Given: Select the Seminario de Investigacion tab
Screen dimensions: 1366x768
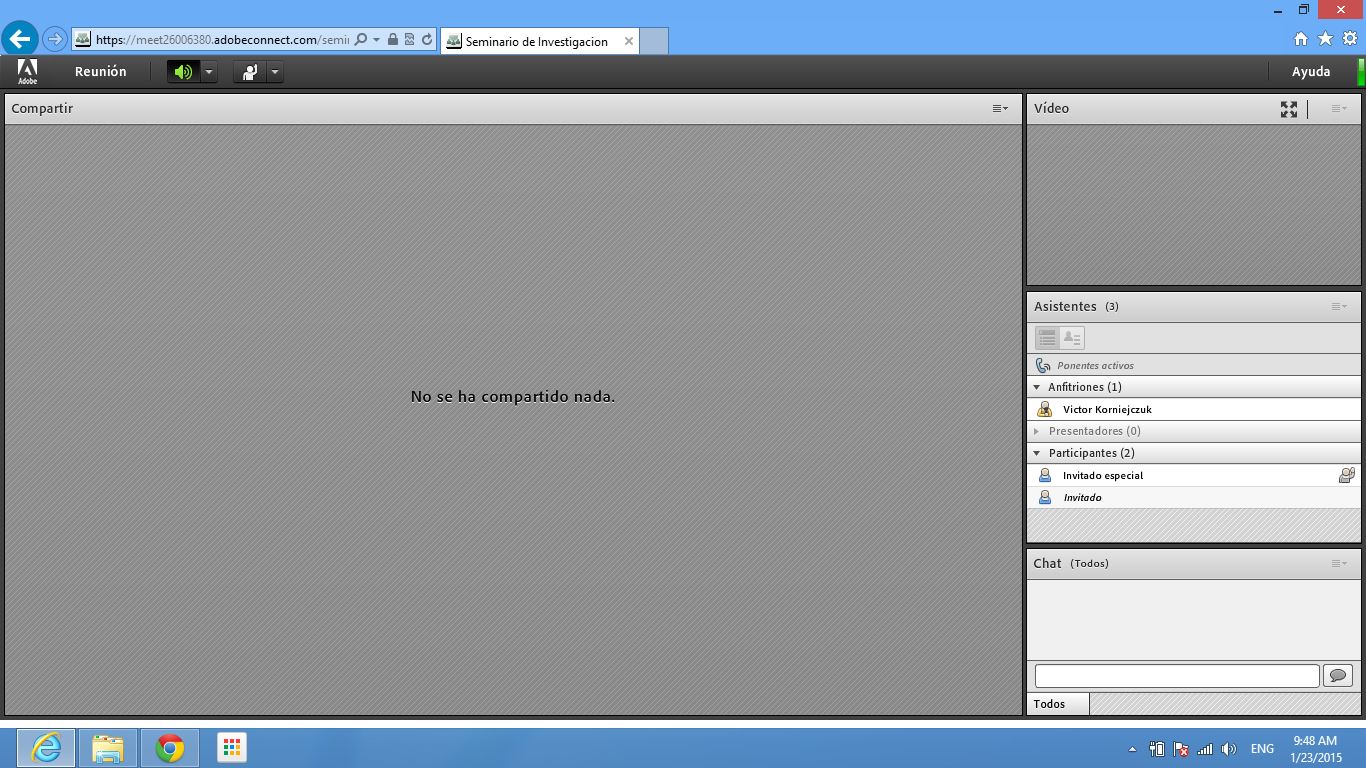Looking at the screenshot, I should coord(539,41).
